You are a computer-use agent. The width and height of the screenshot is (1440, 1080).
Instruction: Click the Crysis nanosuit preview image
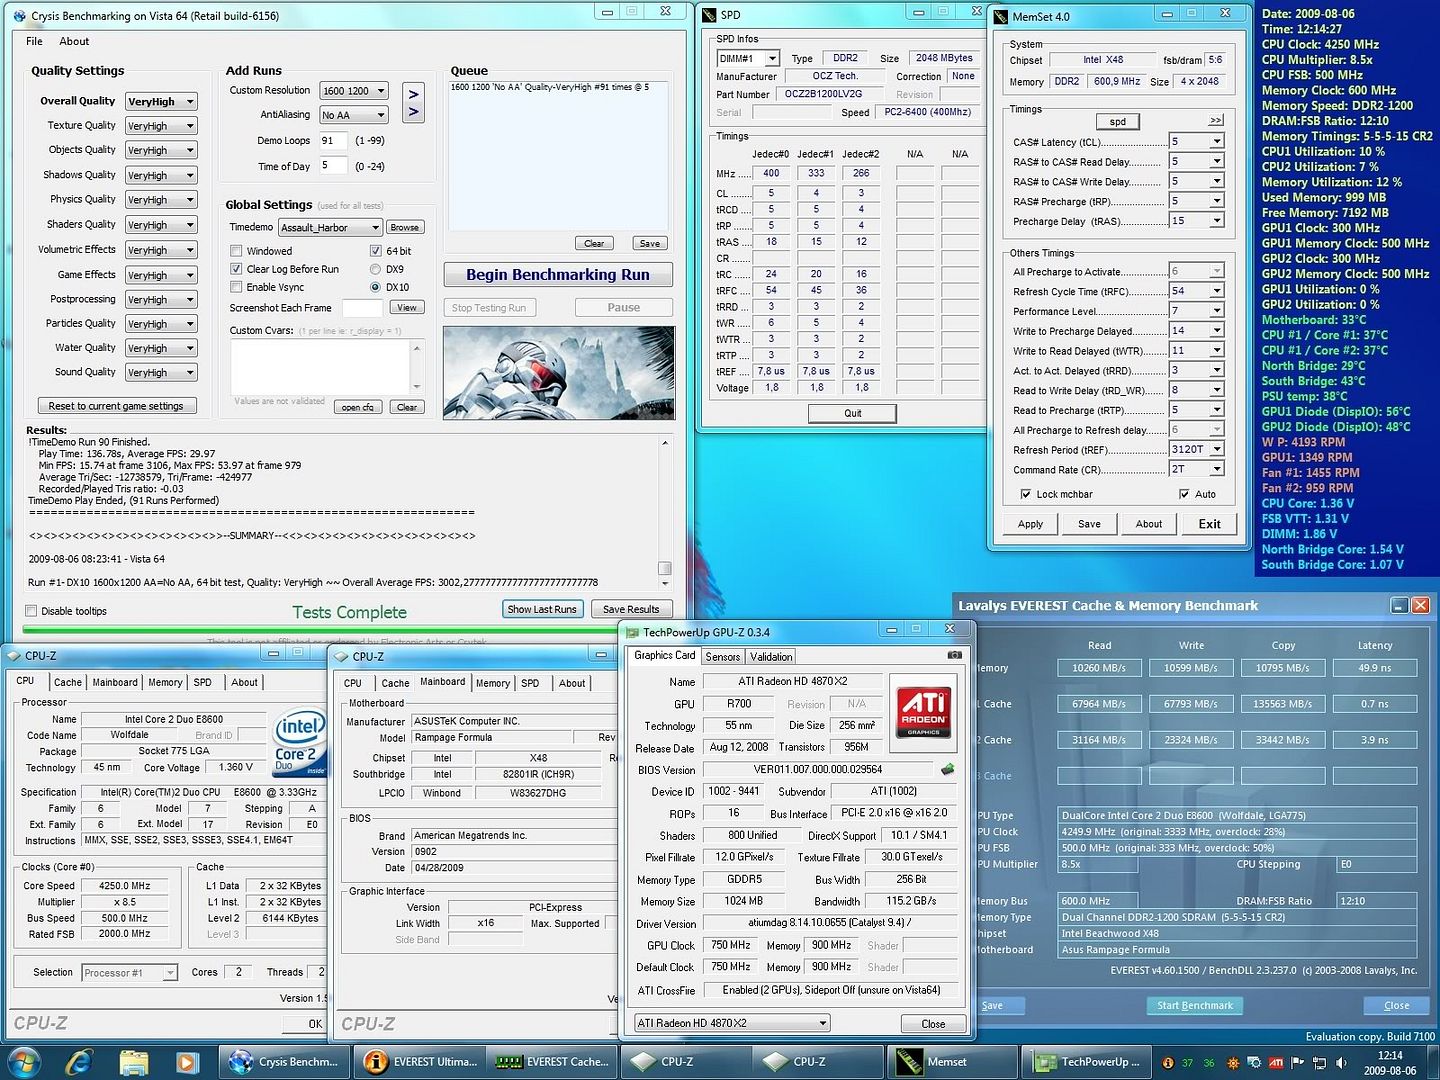coord(558,373)
